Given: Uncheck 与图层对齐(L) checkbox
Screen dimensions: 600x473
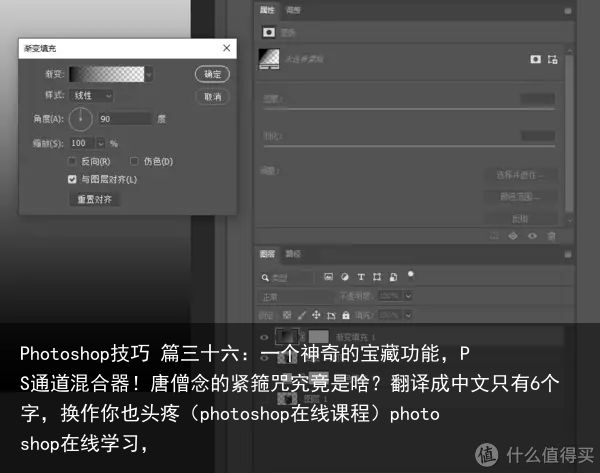Looking at the screenshot, I should point(72,179).
